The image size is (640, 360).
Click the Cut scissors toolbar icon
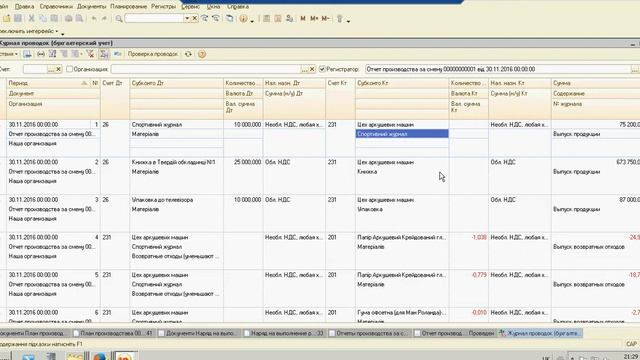31,18
